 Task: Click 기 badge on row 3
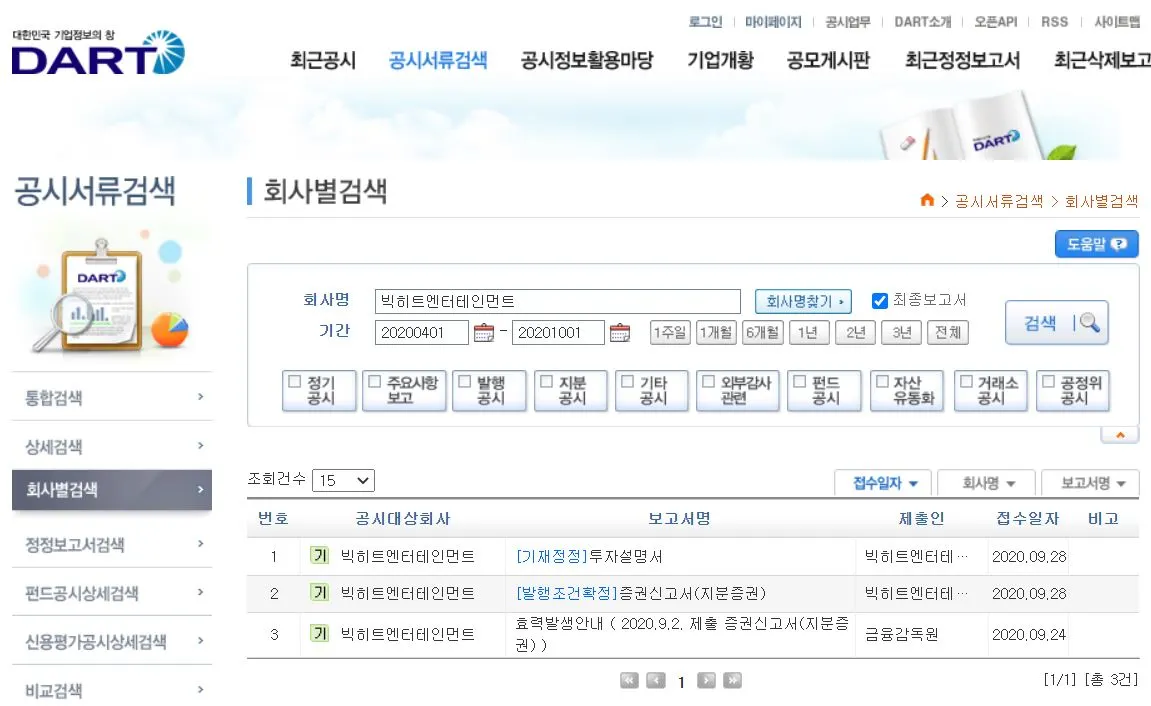(x=319, y=633)
